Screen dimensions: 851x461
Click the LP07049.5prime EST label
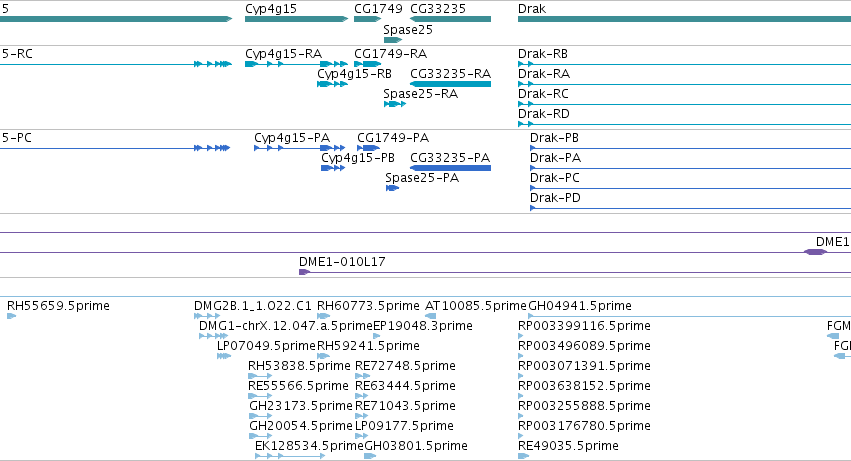click(266, 346)
